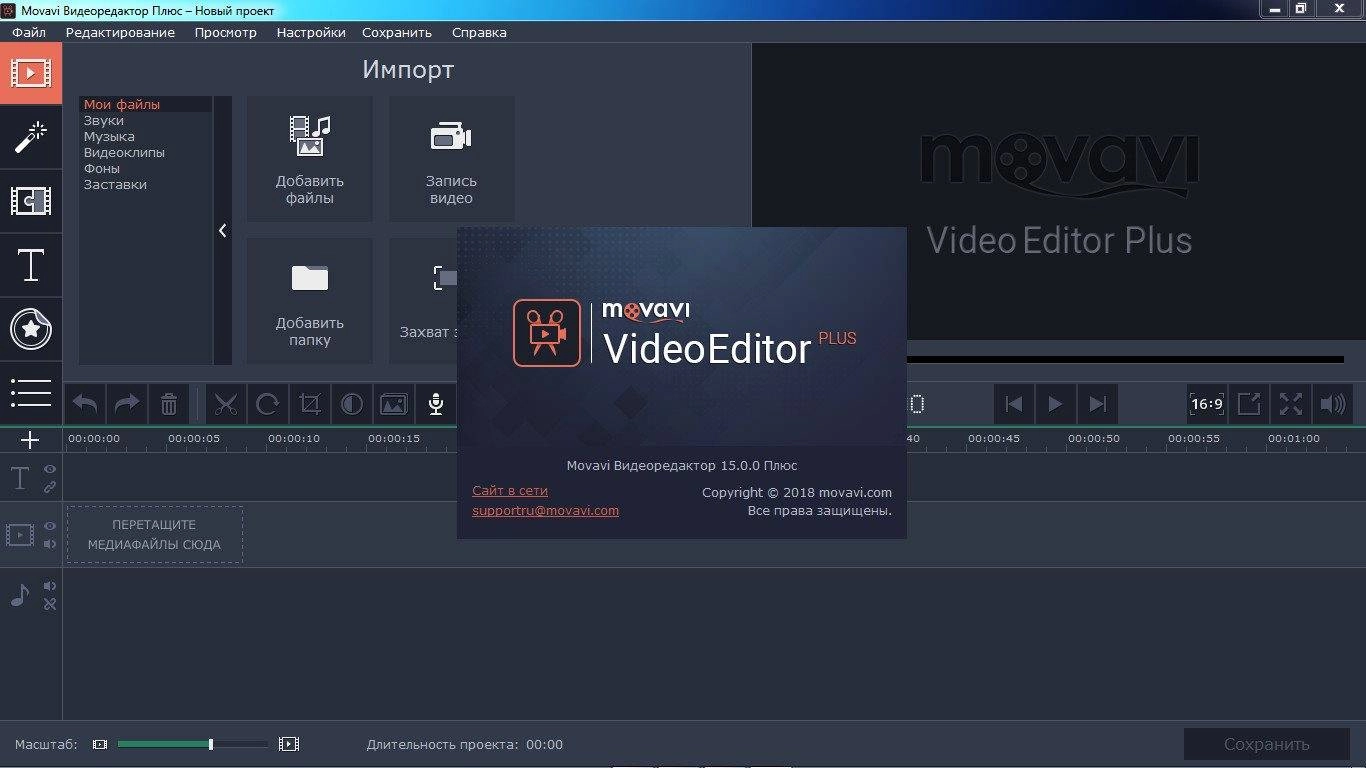Image resolution: width=1366 pixels, height=768 pixels.
Task: Click Добавить файлы button
Action: click(310, 159)
